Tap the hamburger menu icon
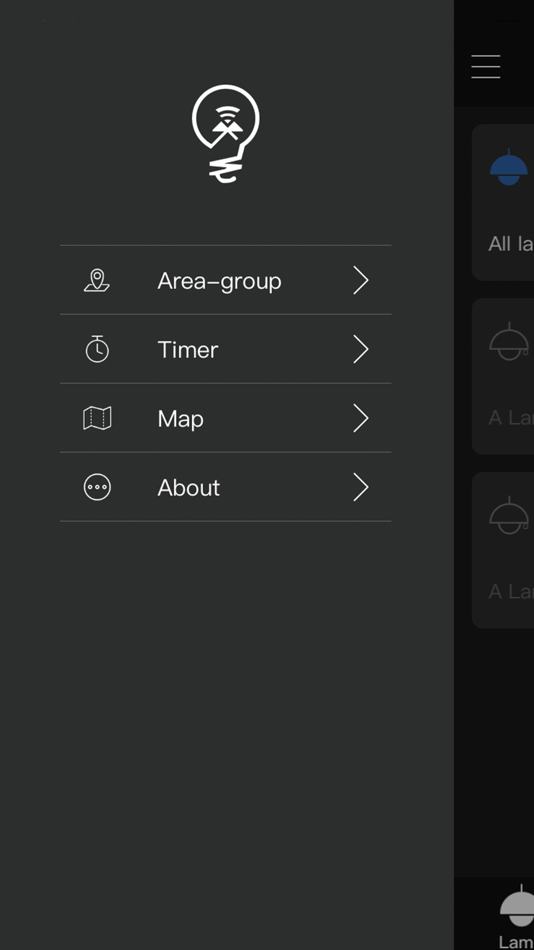Screen dimensions: 534x950 (x=486, y=67)
